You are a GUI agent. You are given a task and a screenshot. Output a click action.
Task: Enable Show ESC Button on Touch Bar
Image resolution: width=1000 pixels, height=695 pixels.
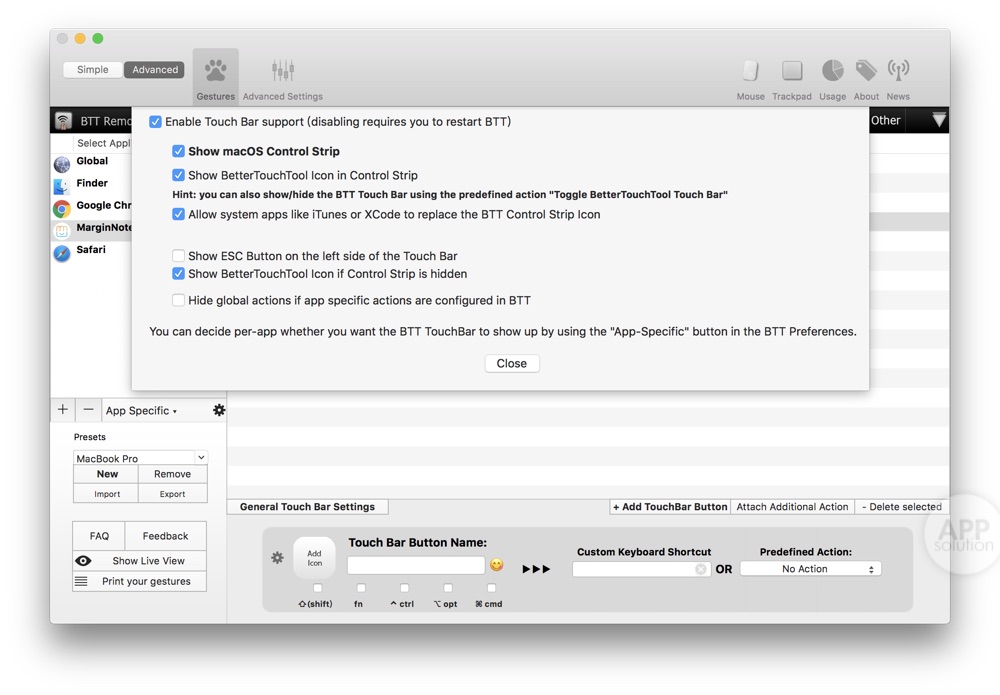click(x=178, y=256)
